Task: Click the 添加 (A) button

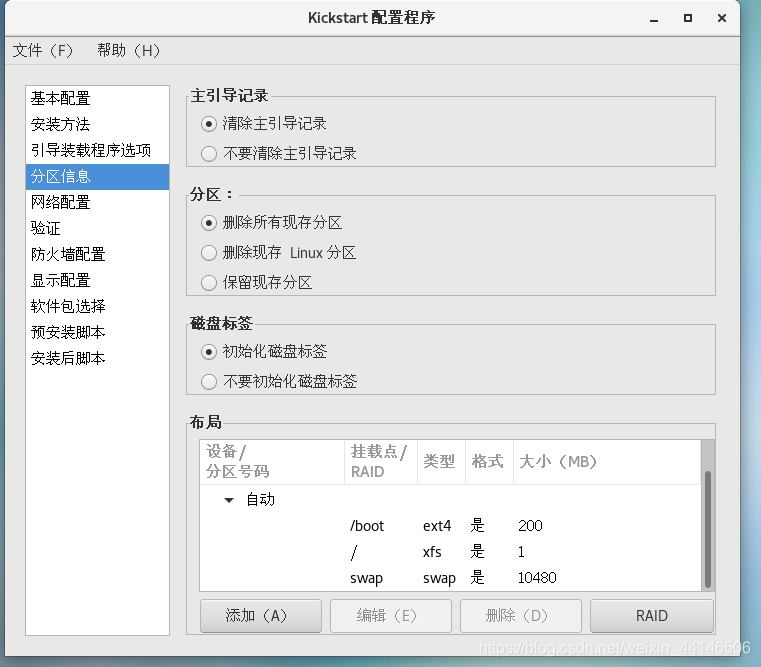Action: point(261,616)
